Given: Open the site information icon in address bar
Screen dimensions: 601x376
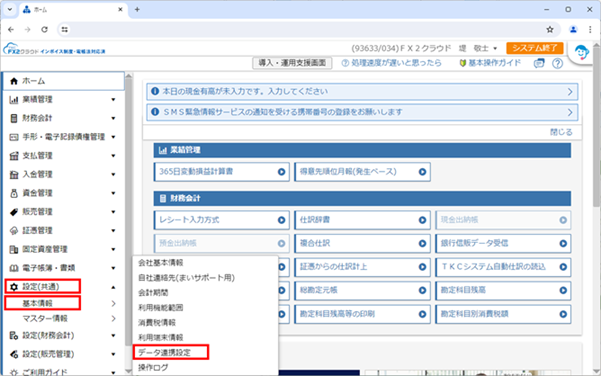Looking at the screenshot, I should 64,30.
